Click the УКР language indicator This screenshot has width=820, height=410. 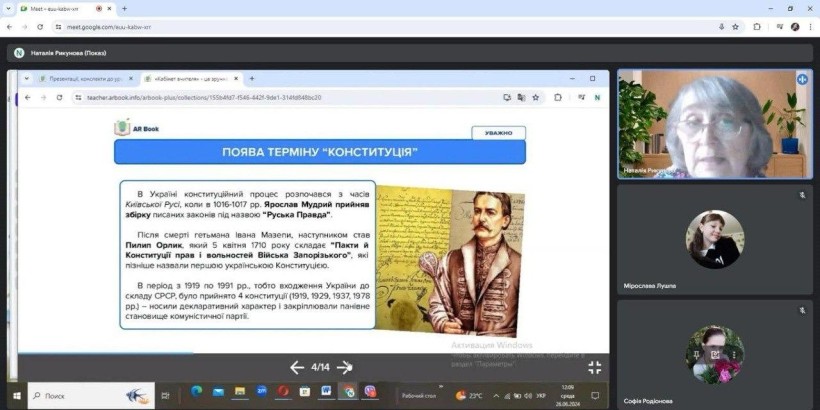pos(541,396)
